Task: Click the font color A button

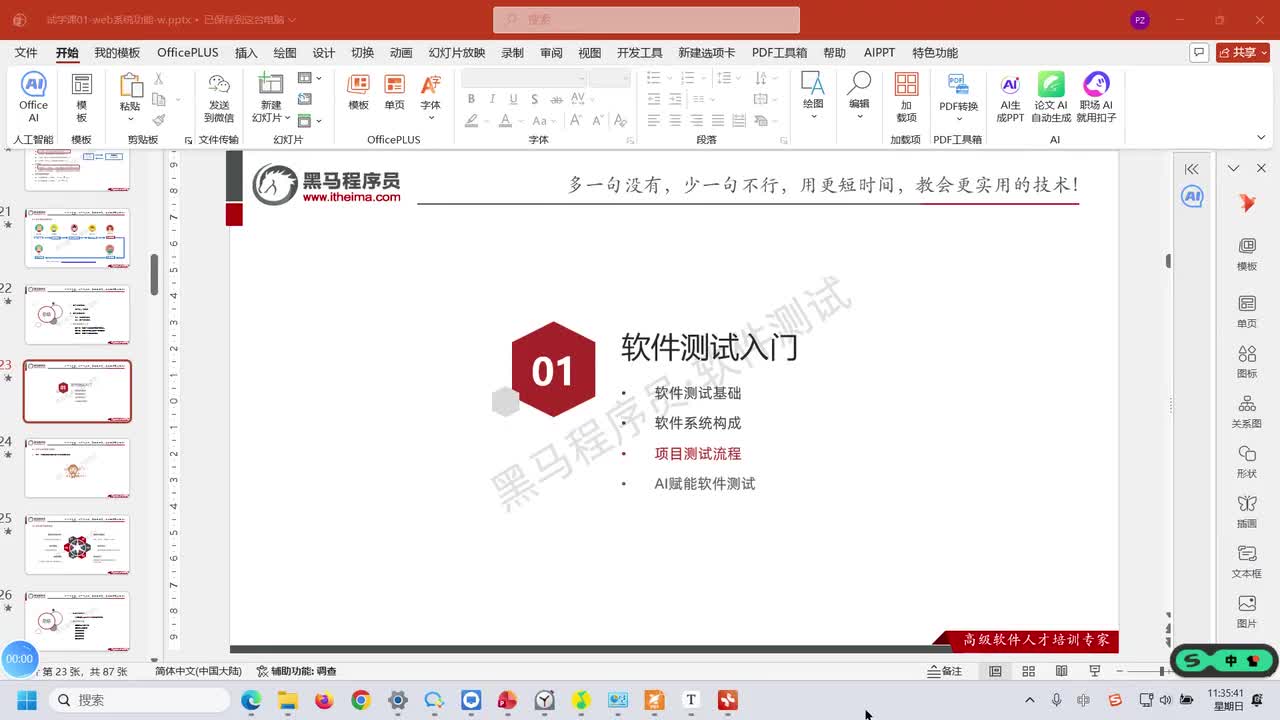Action: (x=505, y=120)
